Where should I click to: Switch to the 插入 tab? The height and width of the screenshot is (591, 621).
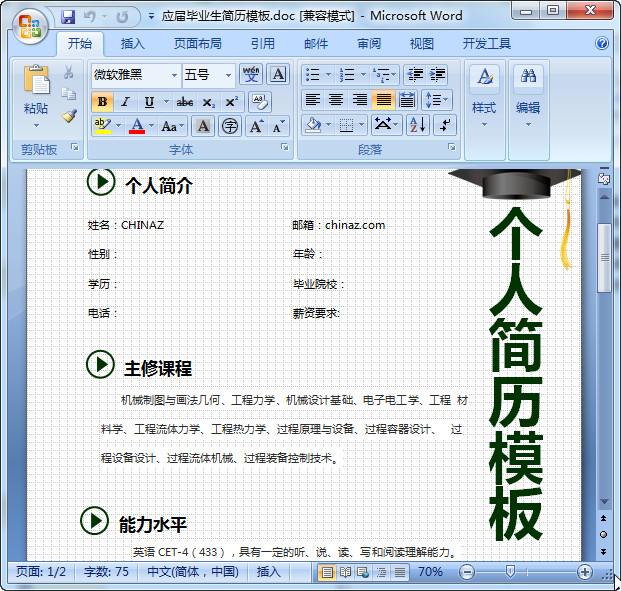[x=133, y=44]
